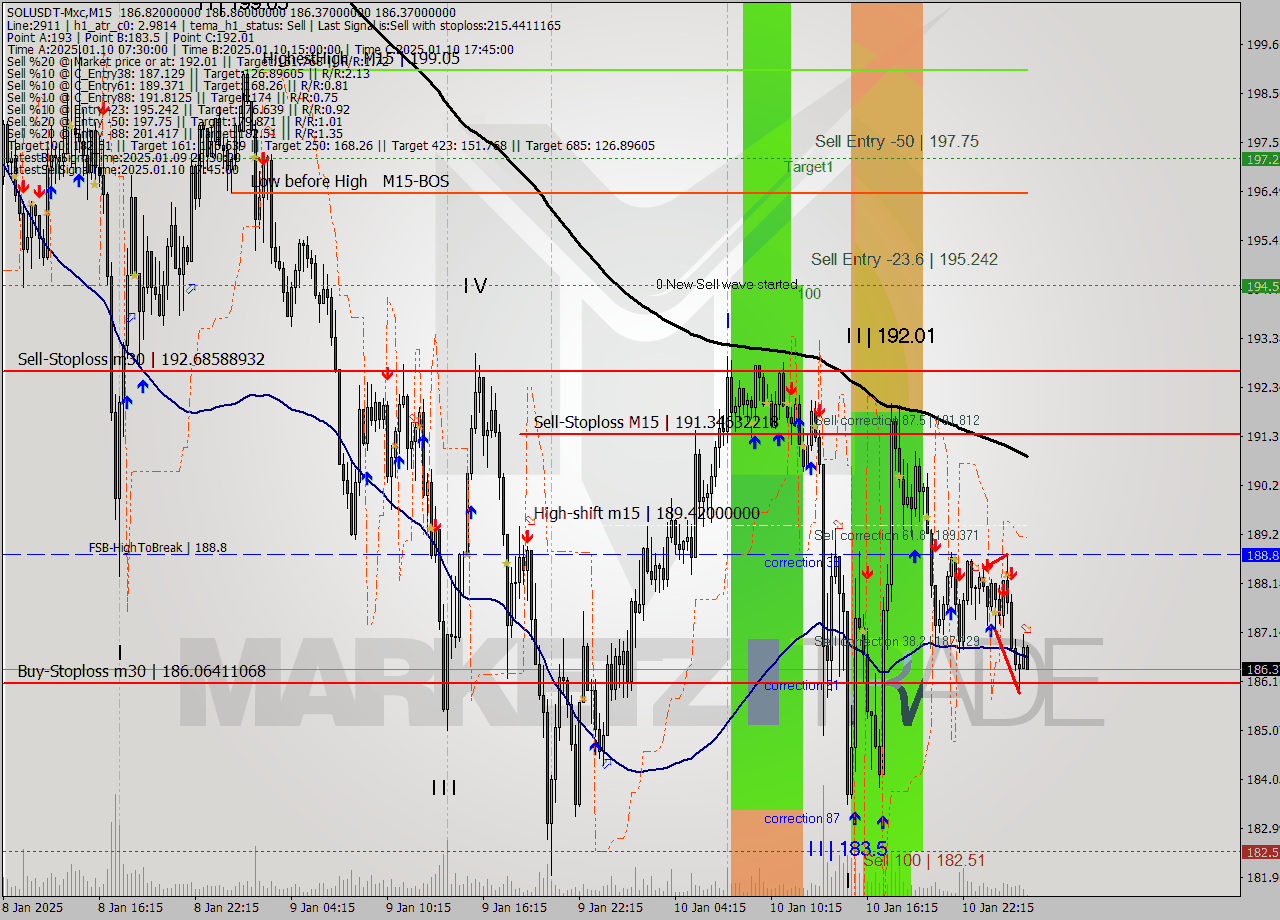Image resolution: width=1280 pixels, height=920 pixels.
Task: Click the High-shift m15 | 189.42000000 label
Action: click(x=646, y=513)
